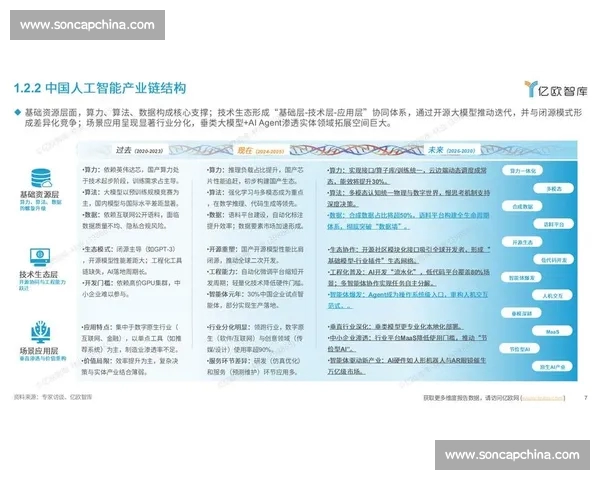Select the MaaS pill label
This screenshot has width=600, height=480.
(552, 331)
